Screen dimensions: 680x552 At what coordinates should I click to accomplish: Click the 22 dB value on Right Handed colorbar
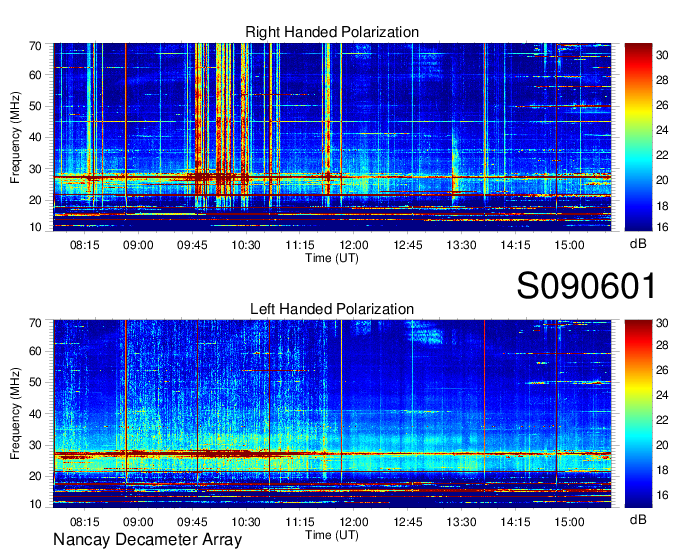pos(662,155)
